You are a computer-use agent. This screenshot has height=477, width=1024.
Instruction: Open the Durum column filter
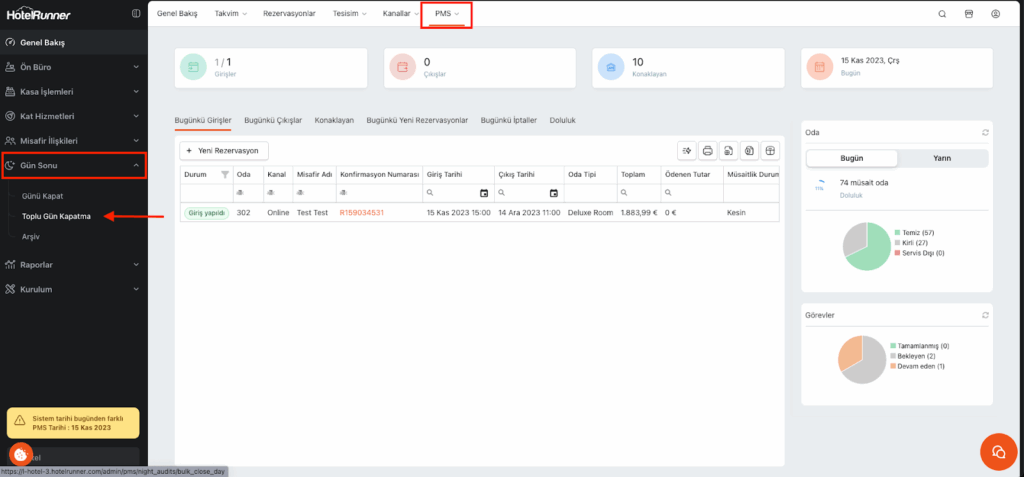tap(224, 173)
